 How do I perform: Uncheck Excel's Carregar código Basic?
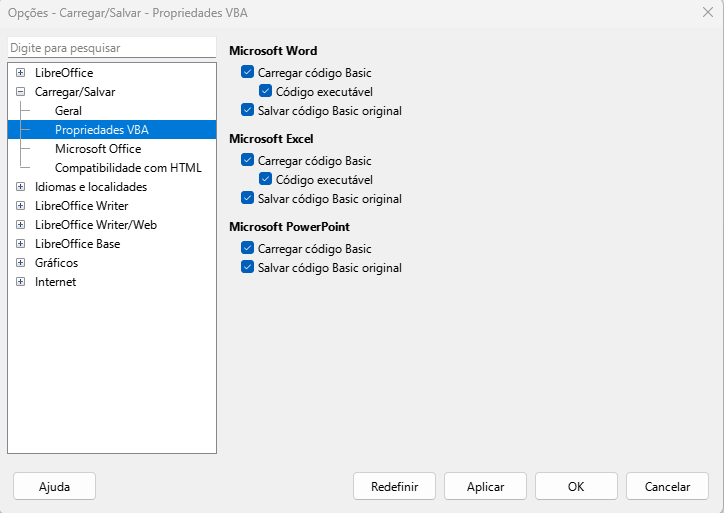pyautogui.click(x=247, y=160)
